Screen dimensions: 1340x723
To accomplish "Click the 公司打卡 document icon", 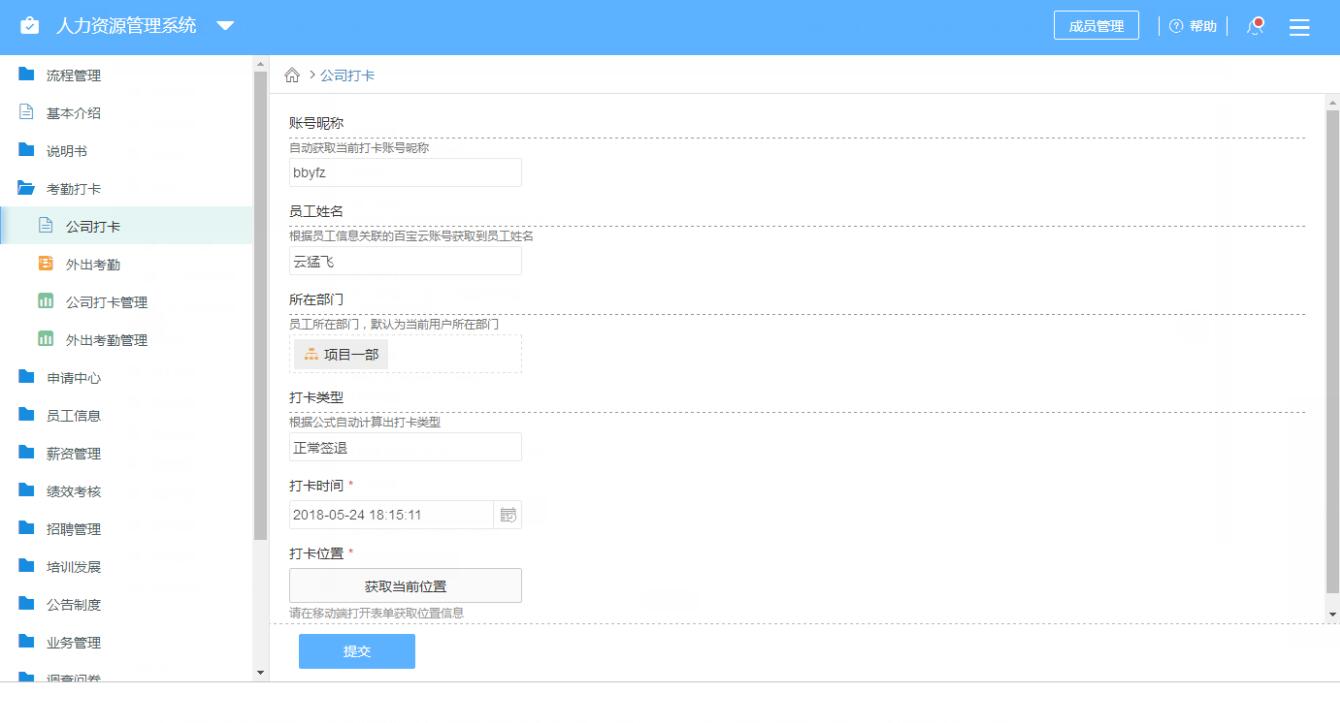I will pos(45,226).
